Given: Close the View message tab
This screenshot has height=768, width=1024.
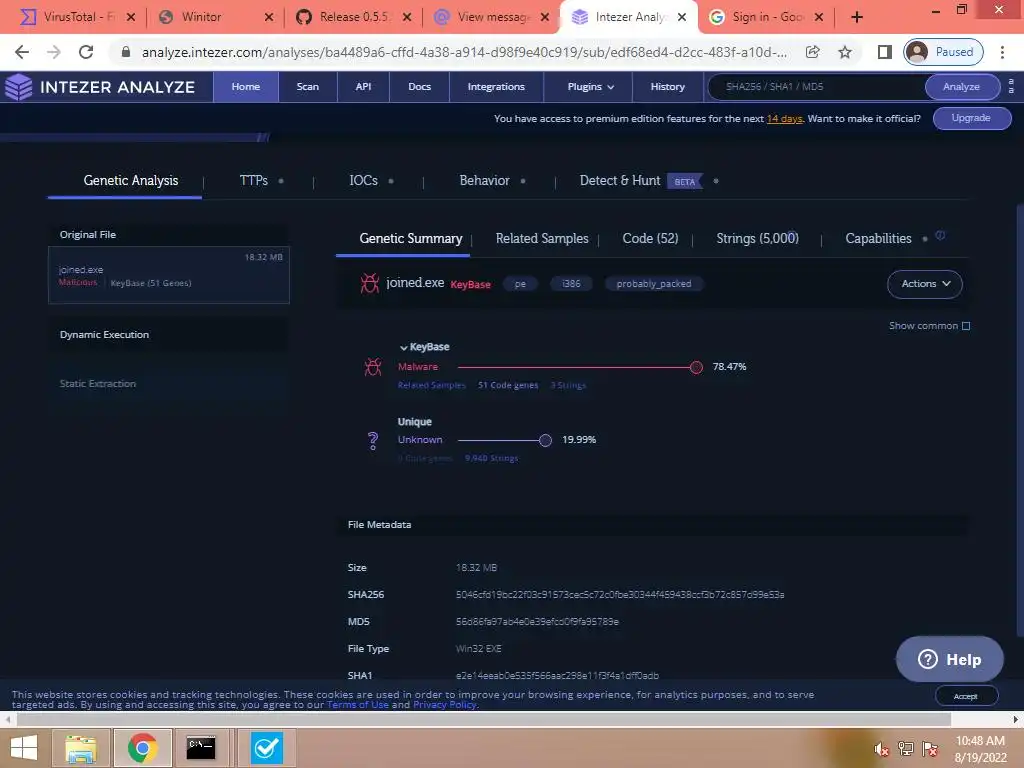Looking at the screenshot, I should click(x=545, y=17).
